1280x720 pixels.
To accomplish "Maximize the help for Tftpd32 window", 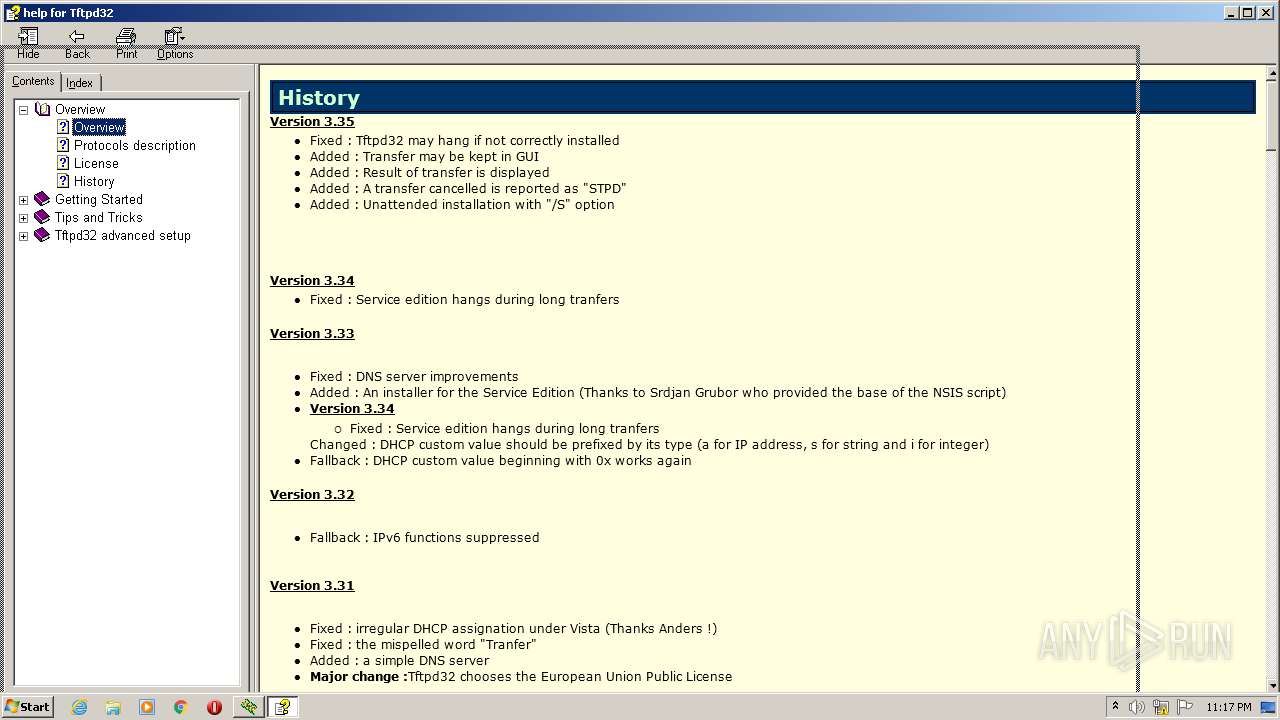I will click(1248, 12).
